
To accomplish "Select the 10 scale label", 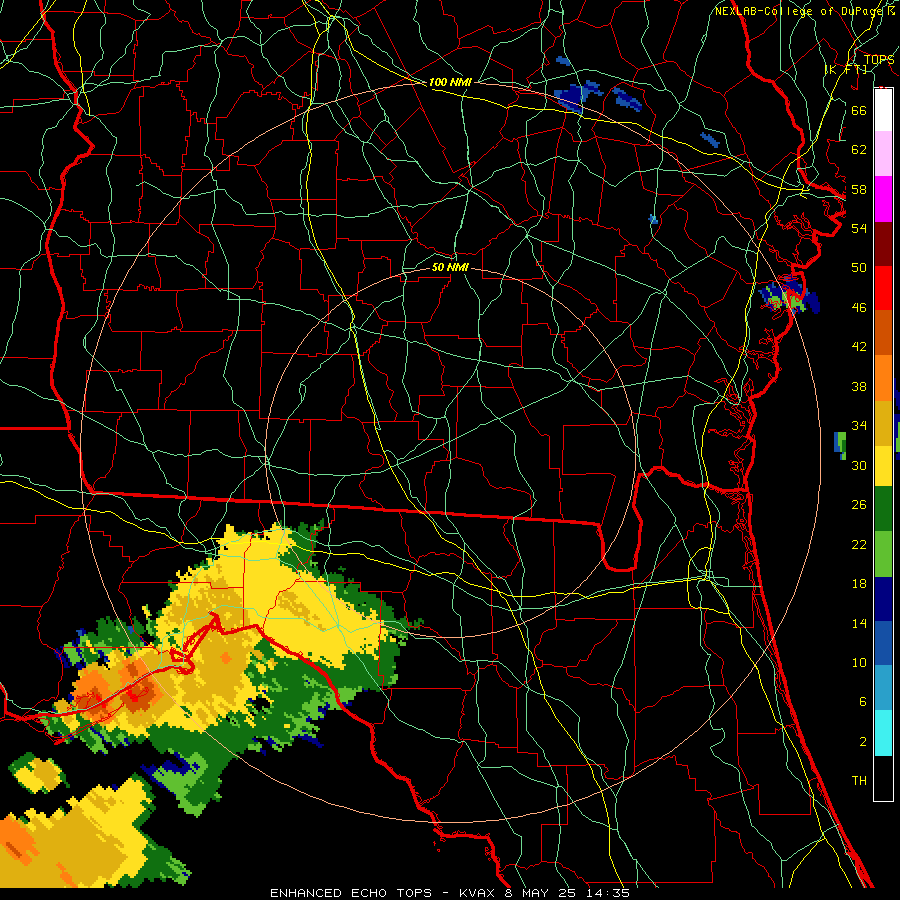I will click(859, 662).
